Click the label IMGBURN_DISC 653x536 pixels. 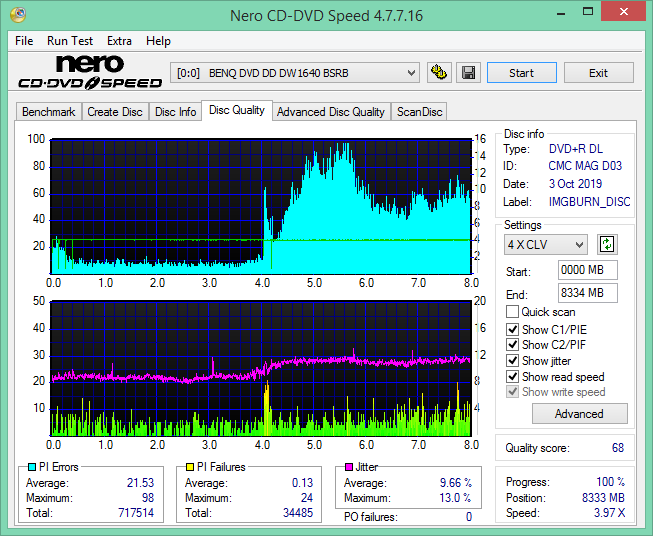pyautogui.click(x=589, y=202)
